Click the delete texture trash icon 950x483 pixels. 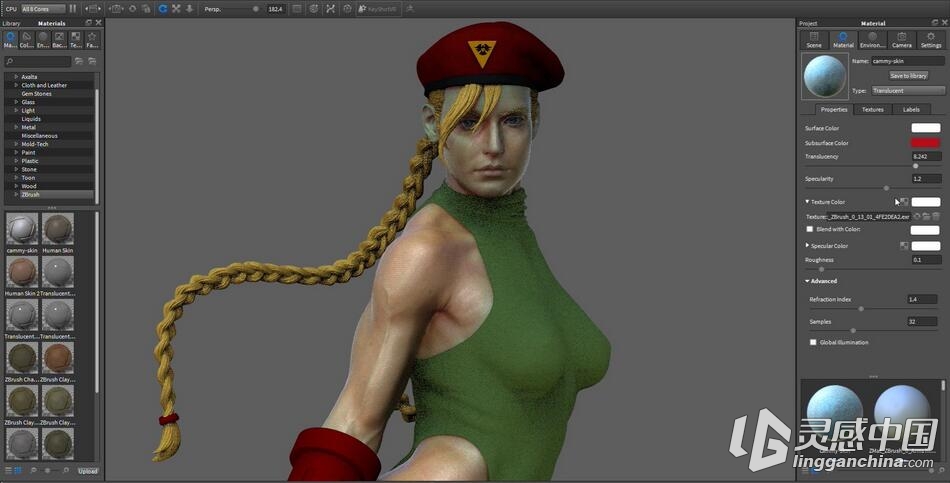point(936,216)
